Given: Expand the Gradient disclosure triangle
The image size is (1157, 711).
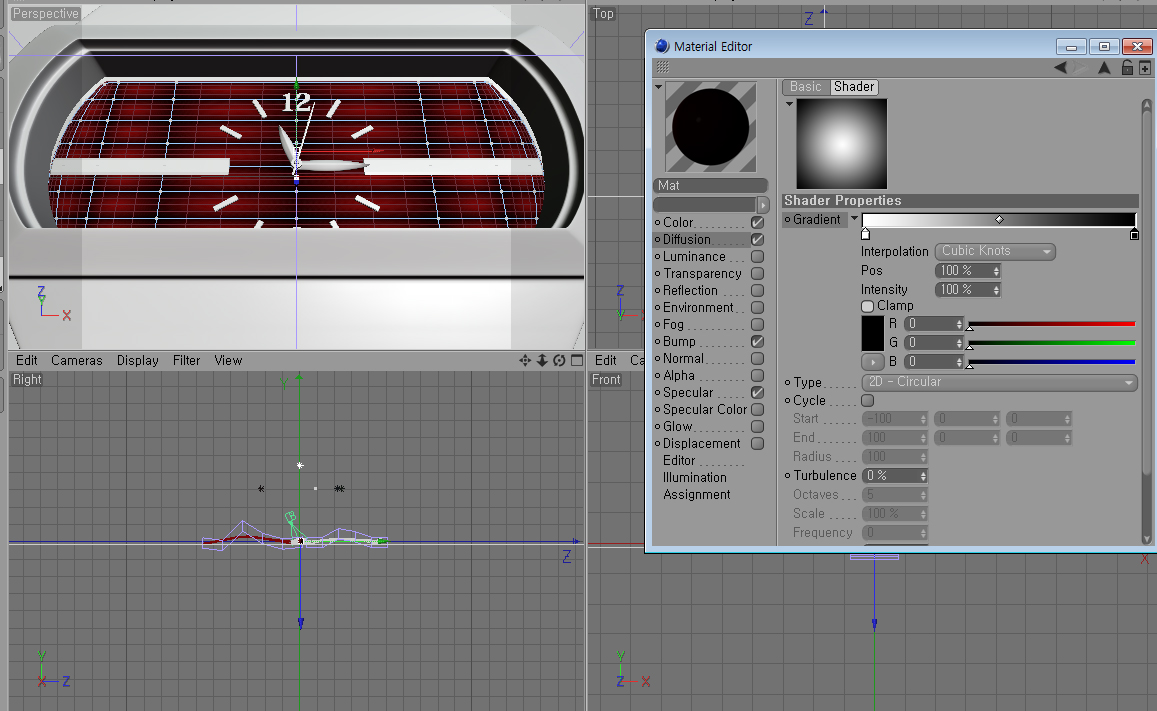Looking at the screenshot, I should pyautogui.click(x=854, y=219).
